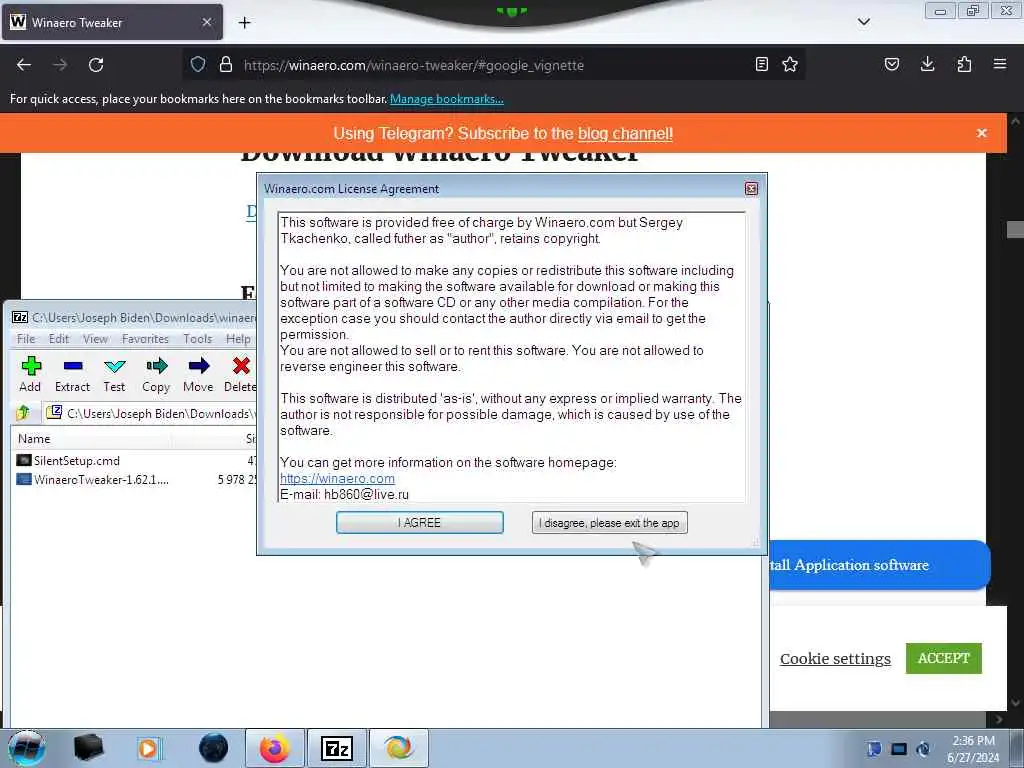Click the black box taskbar icon
Image resolution: width=1024 pixels, height=768 pixels.
point(88,748)
